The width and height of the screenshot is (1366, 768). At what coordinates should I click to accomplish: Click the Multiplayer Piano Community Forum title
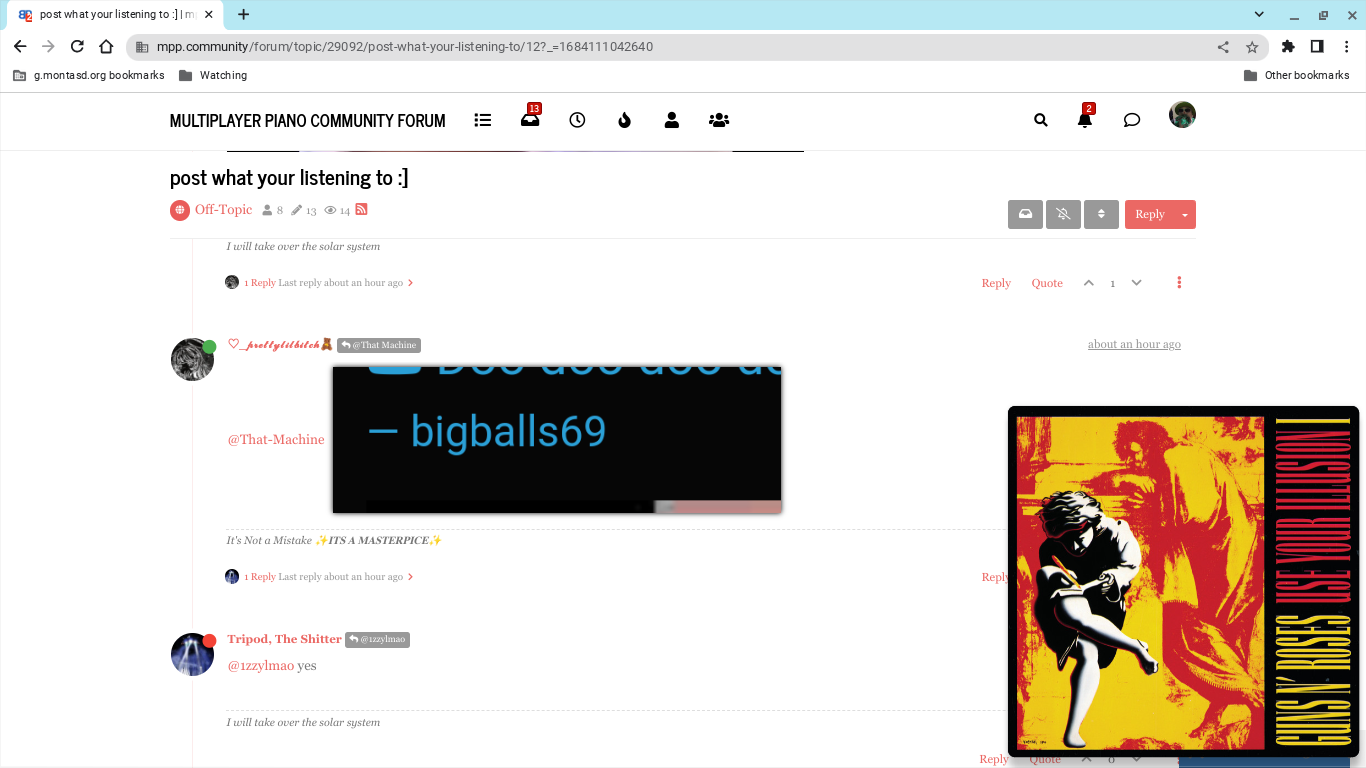(x=307, y=120)
